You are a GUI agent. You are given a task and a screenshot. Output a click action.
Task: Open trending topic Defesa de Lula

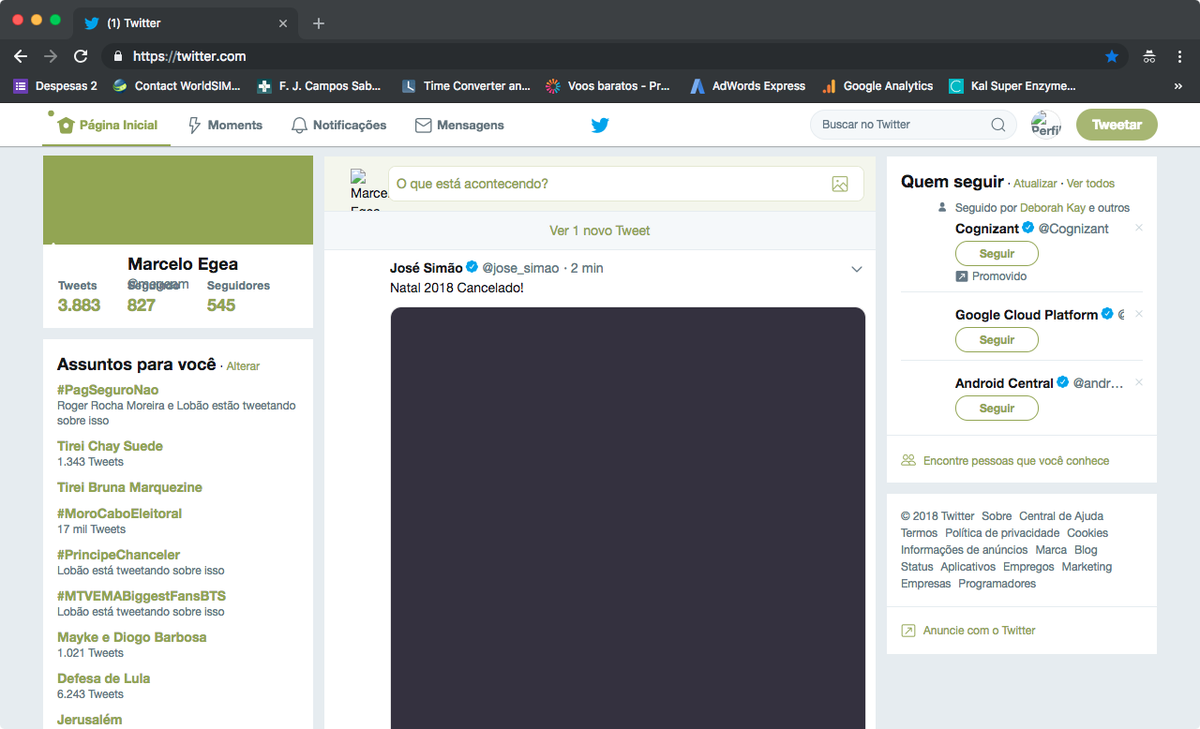pos(104,678)
